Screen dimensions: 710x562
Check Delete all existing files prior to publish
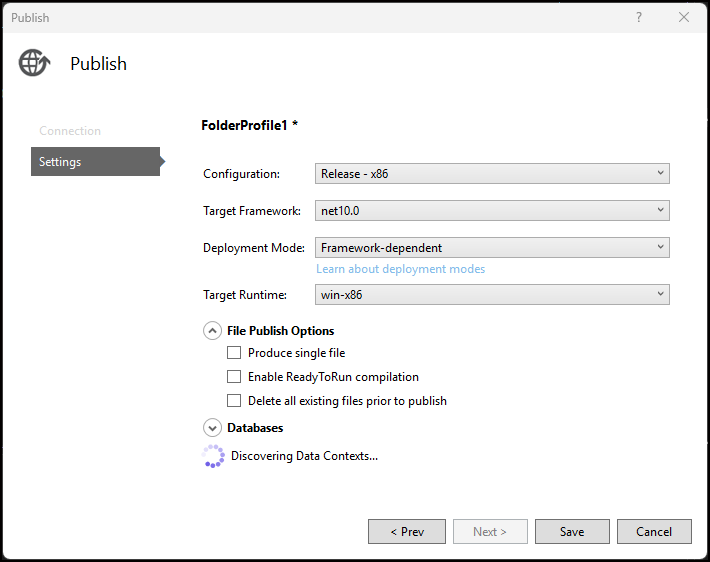pos(234,401)
